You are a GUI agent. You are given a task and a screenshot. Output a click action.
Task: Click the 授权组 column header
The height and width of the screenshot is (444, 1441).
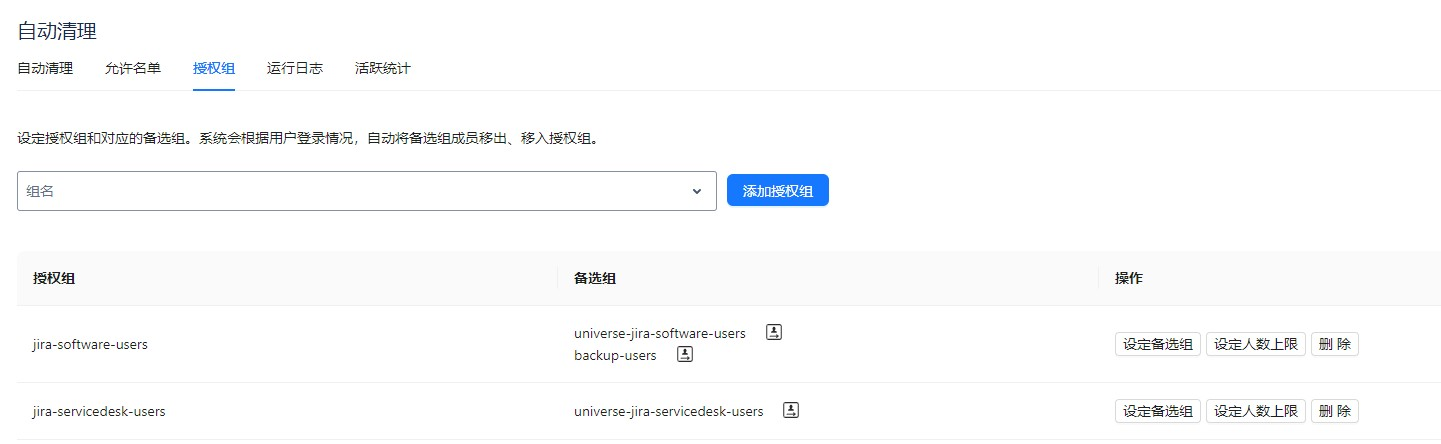coord(54,279)
